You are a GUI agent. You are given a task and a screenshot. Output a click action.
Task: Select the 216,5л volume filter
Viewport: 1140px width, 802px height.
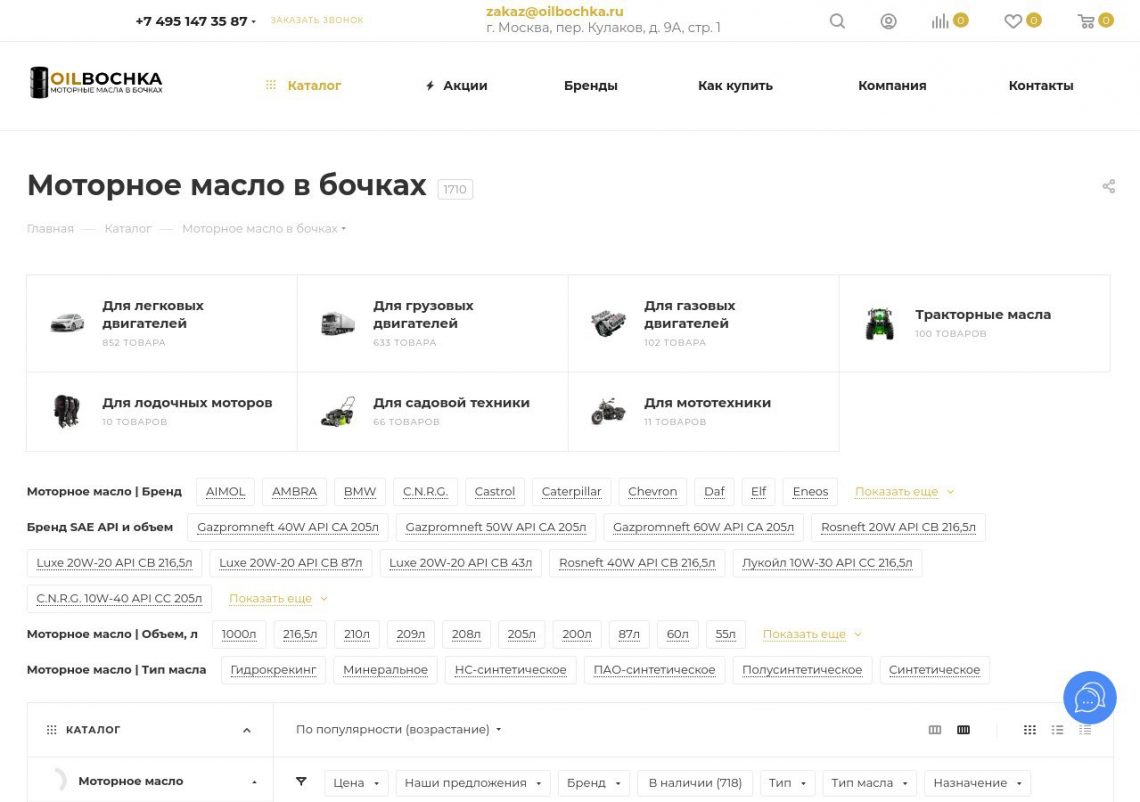300,633
